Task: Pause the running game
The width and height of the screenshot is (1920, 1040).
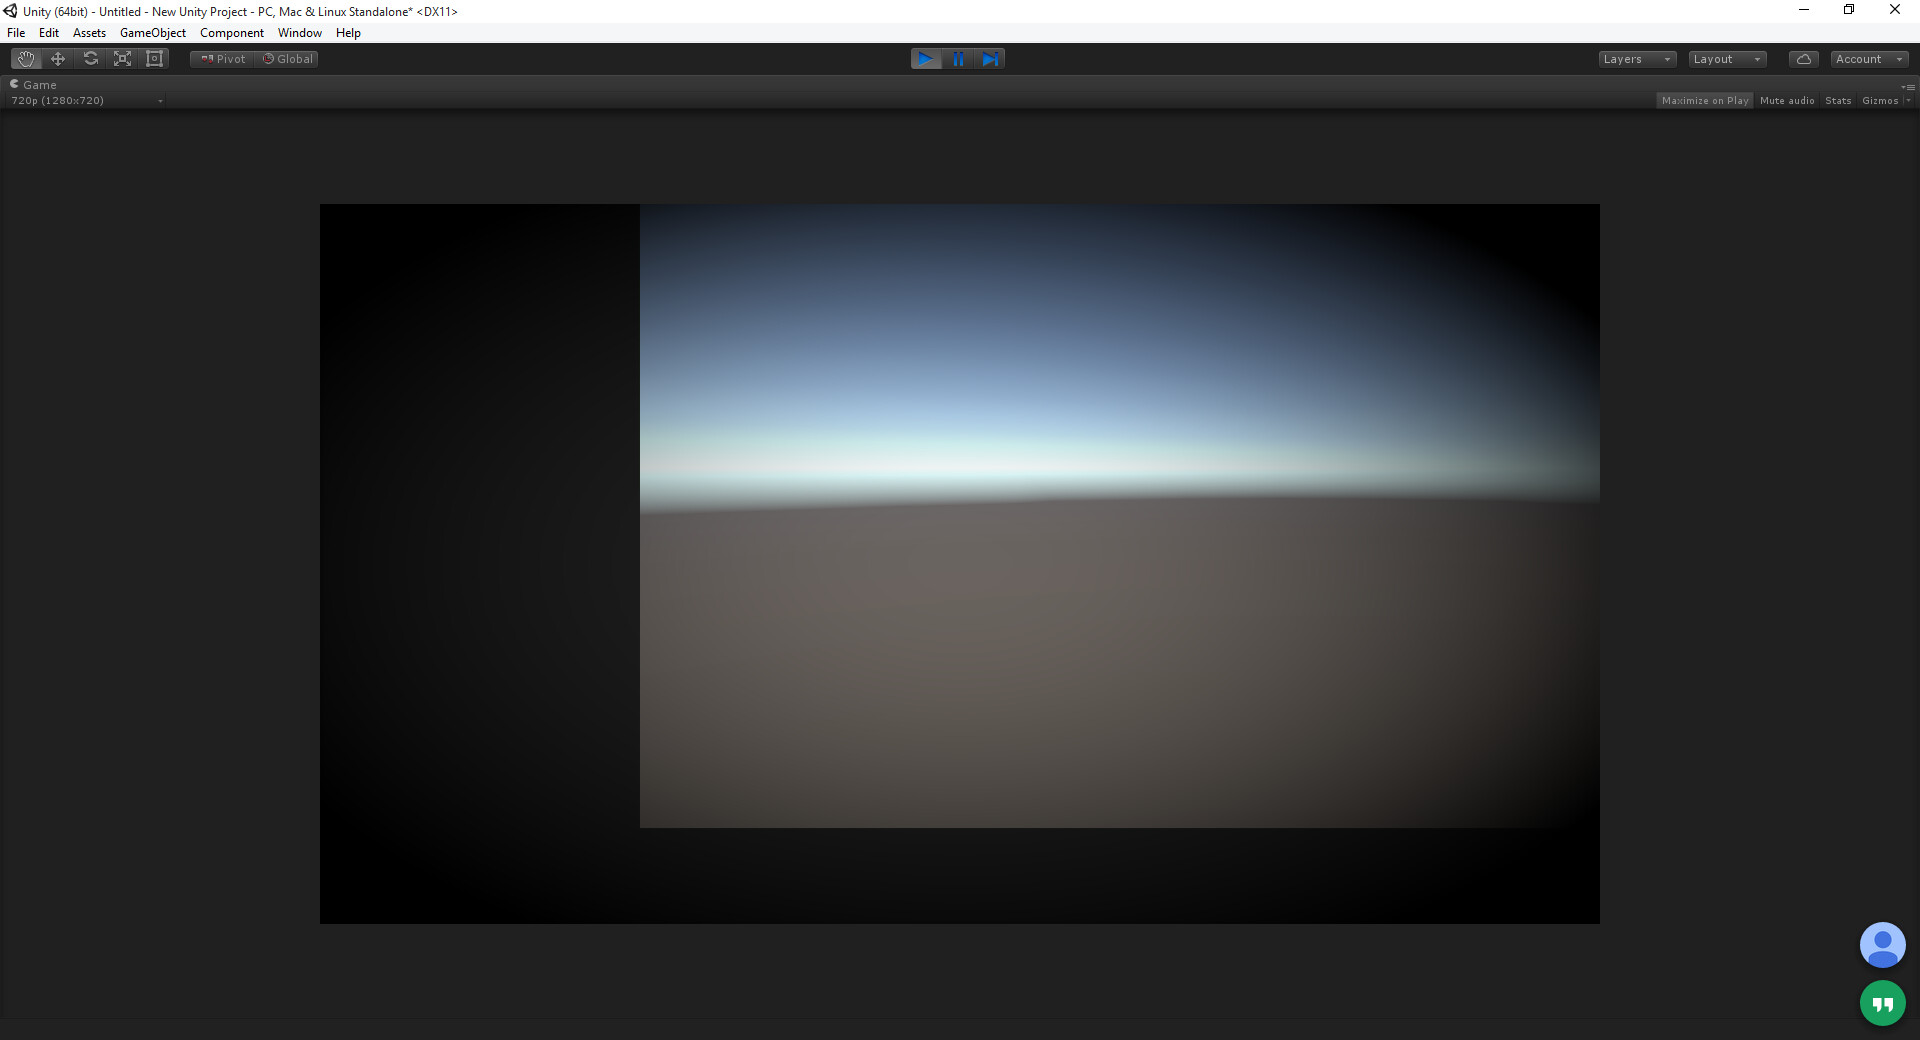Action: pos(958,59)
